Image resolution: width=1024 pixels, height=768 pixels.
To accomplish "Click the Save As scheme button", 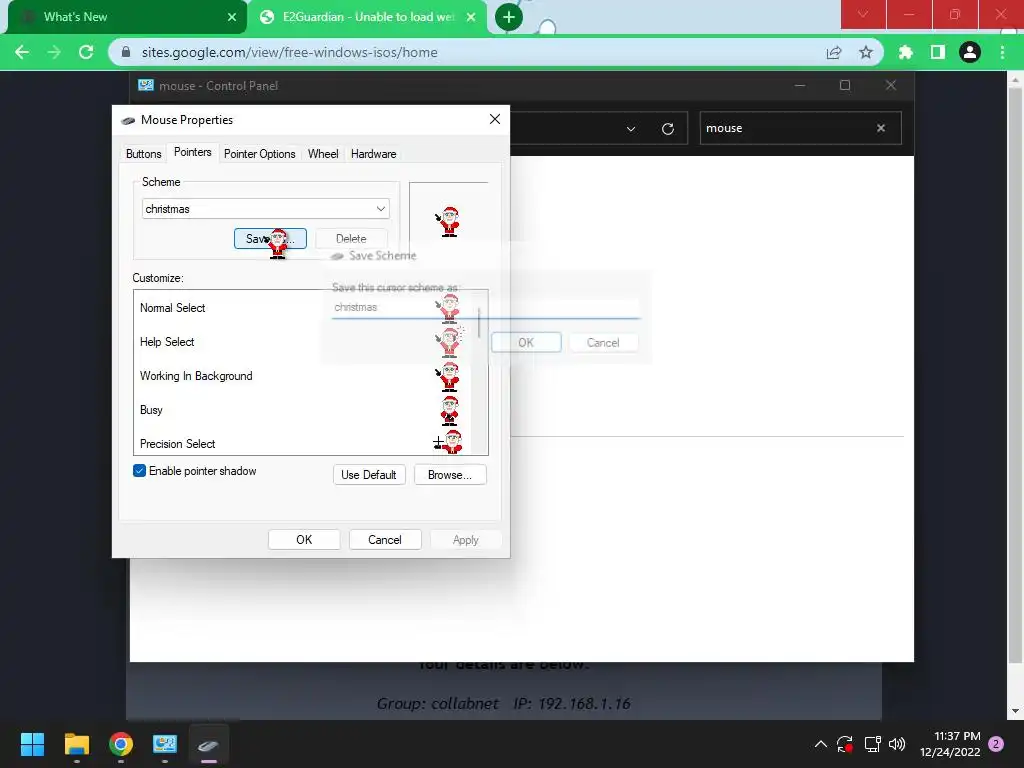I will click(270, 239).
